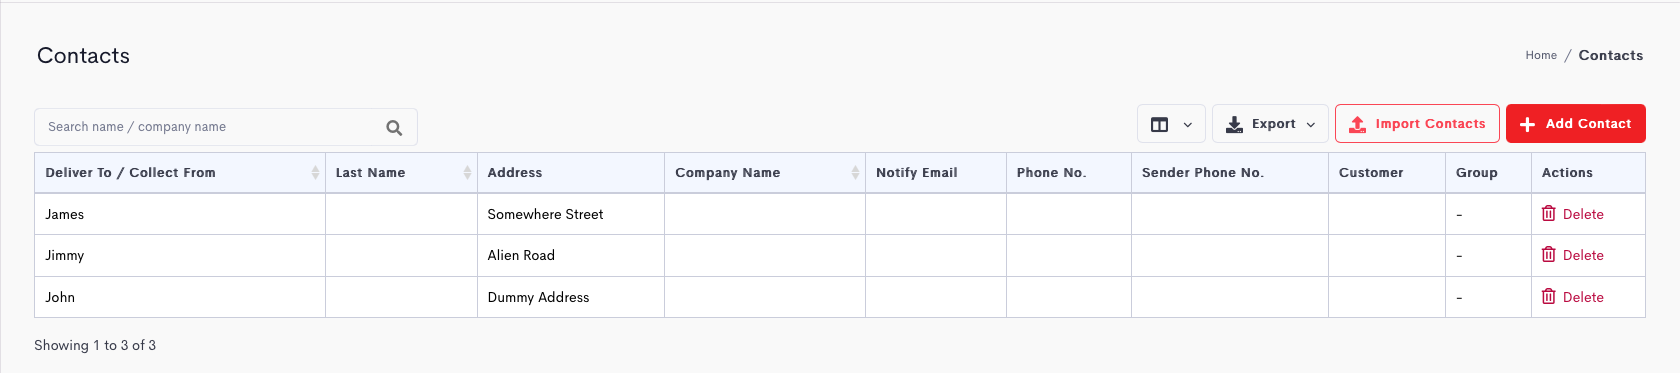Sort by Last Name column arrows
Screen dimensions: 1680x373
point(467,173)
